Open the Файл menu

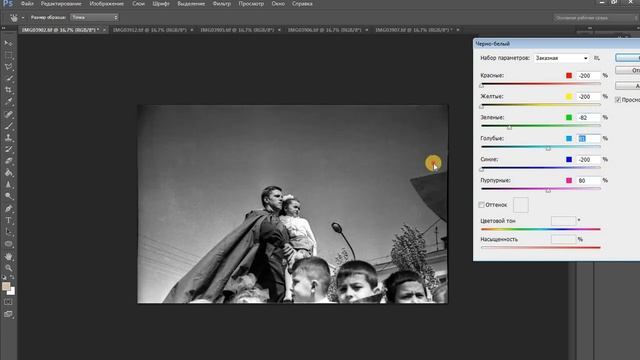(x=27, y=4)
